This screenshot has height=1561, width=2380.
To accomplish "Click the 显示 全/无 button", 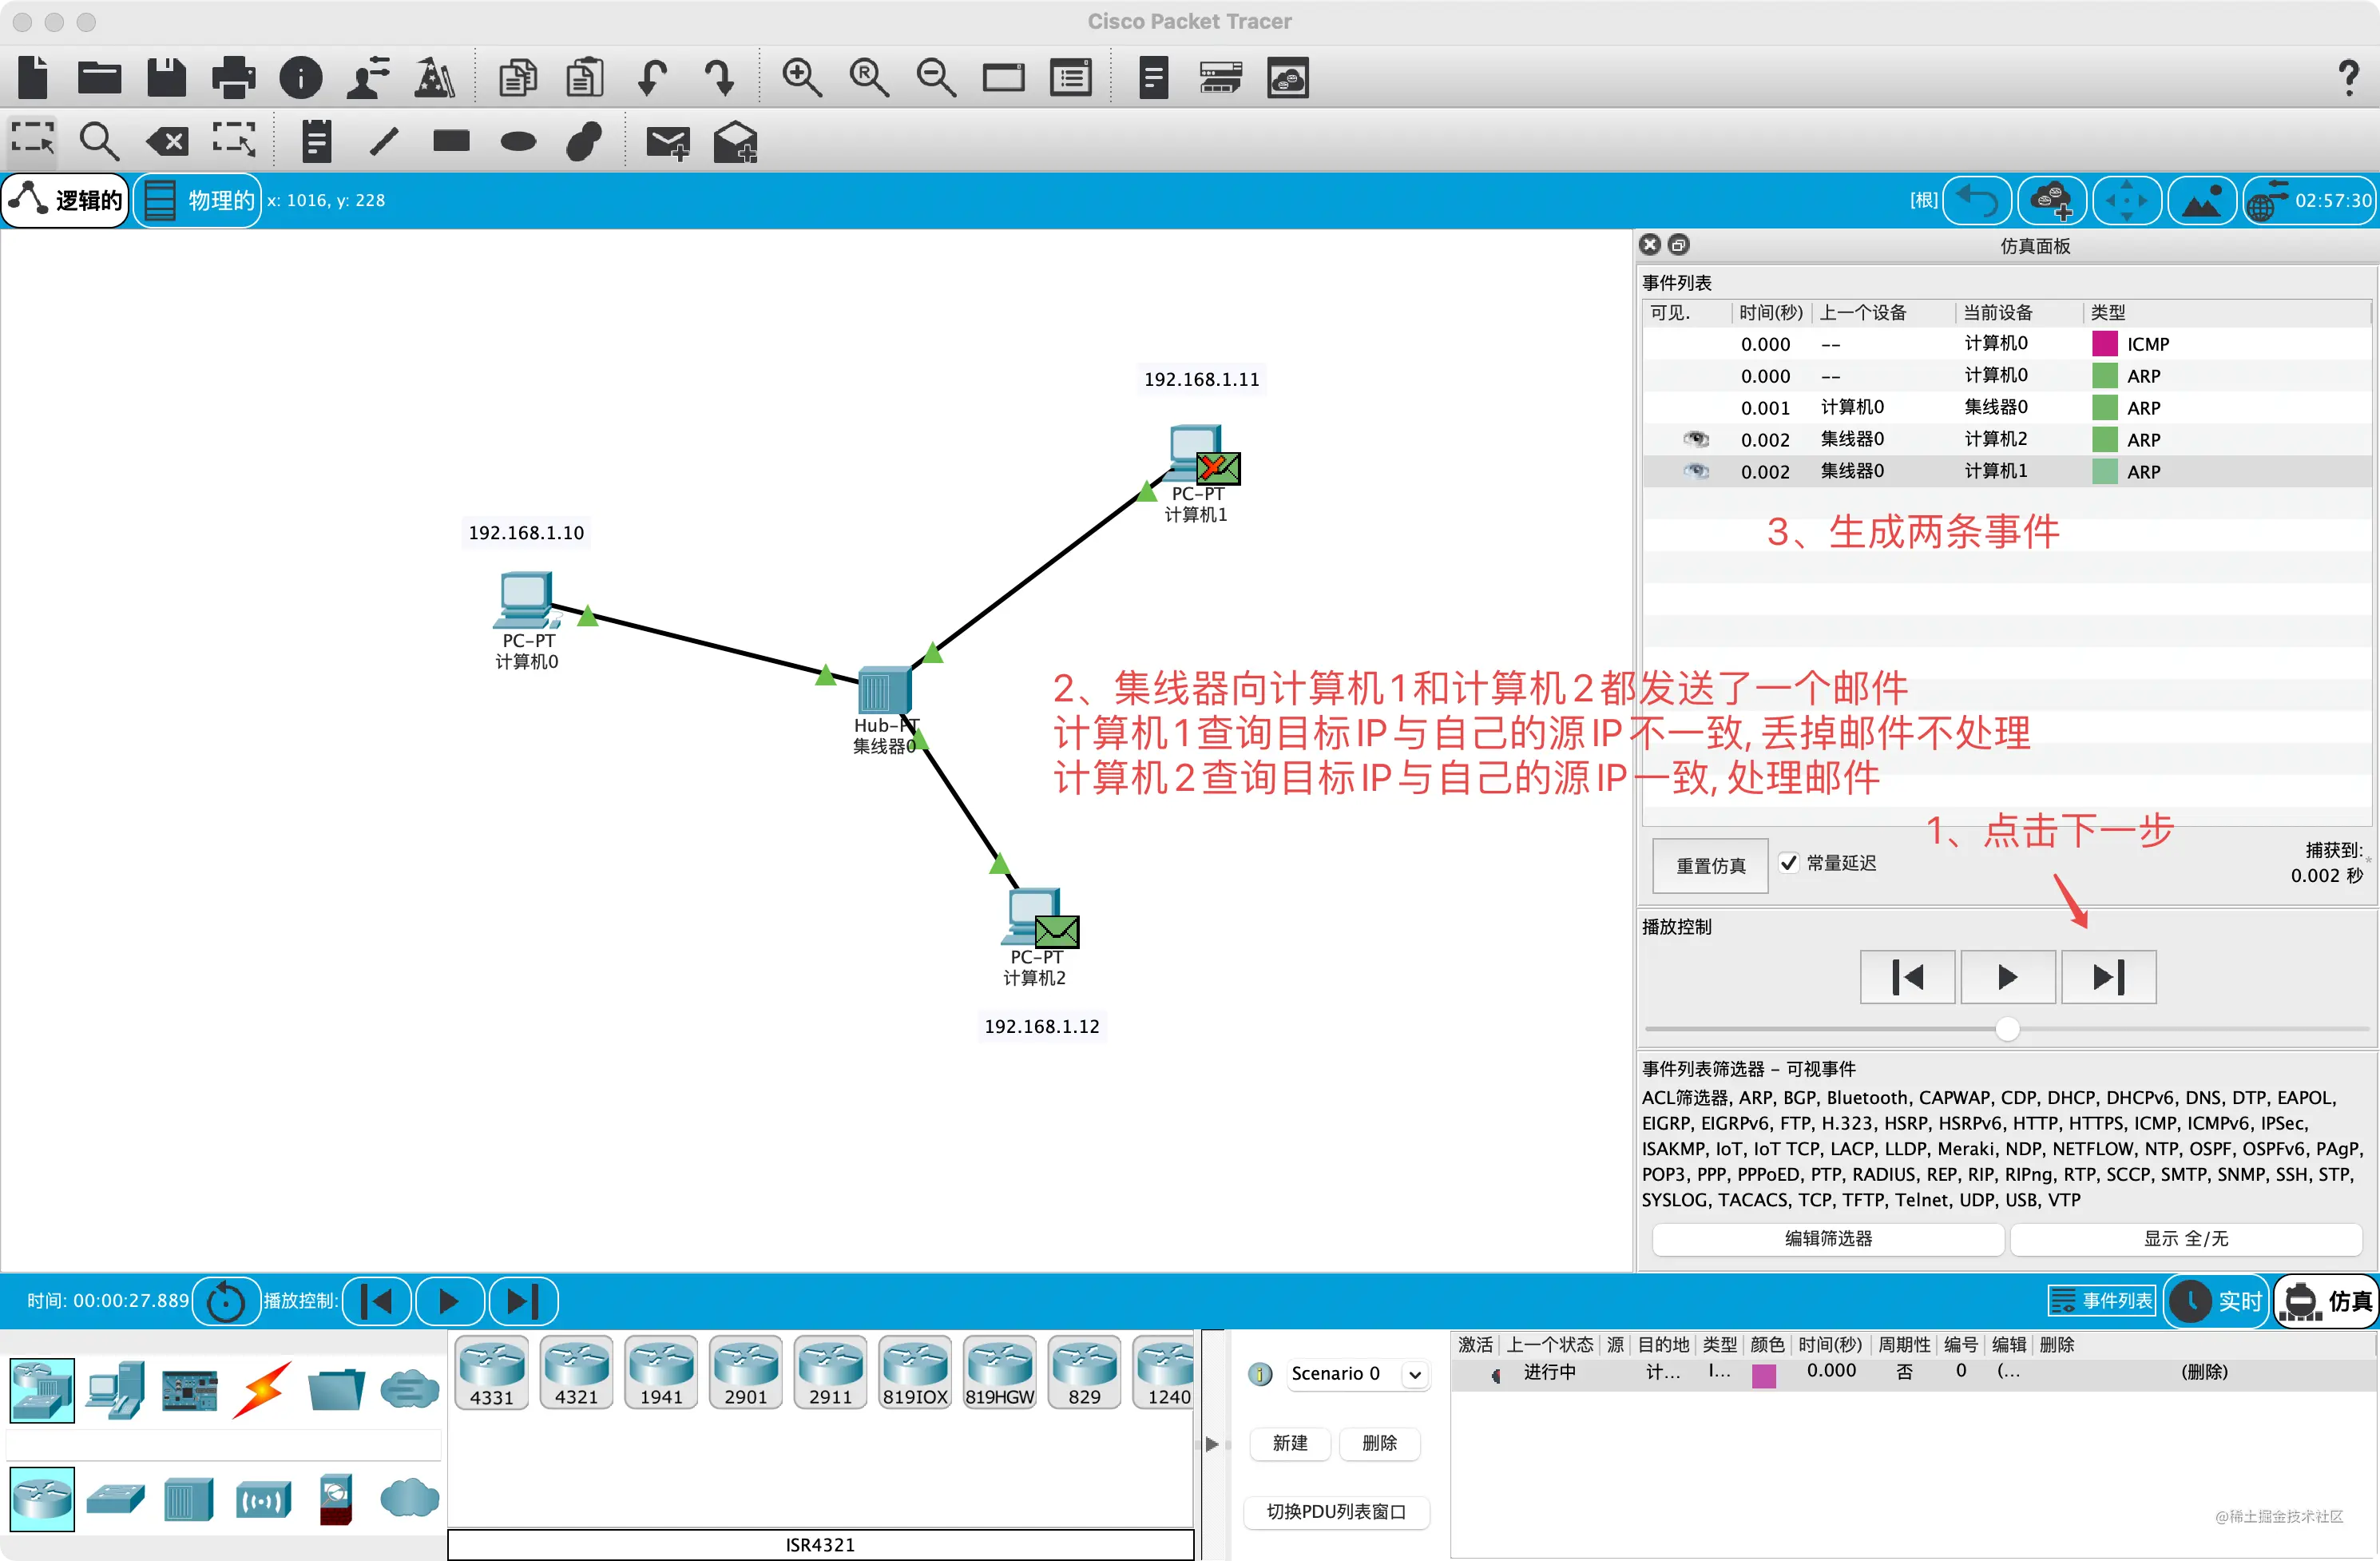I will pos(2186,1238).
